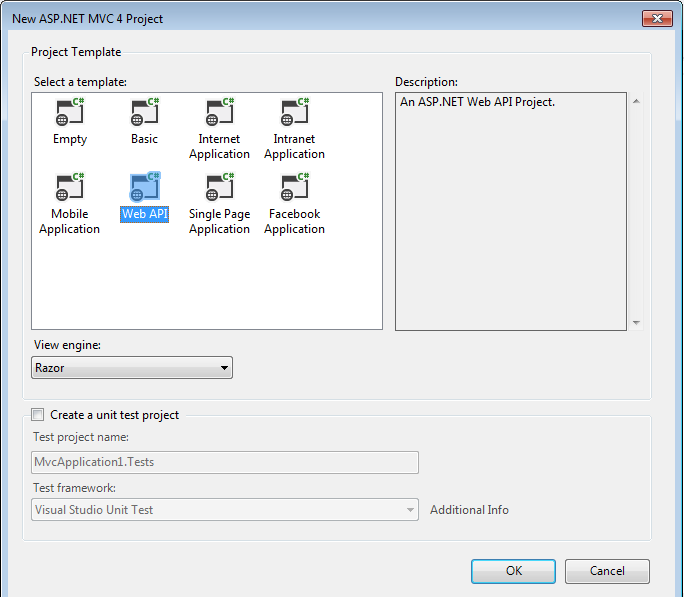Select the Mobile Application template icon
The image size is (684, 597).
[x=70, y=188]
